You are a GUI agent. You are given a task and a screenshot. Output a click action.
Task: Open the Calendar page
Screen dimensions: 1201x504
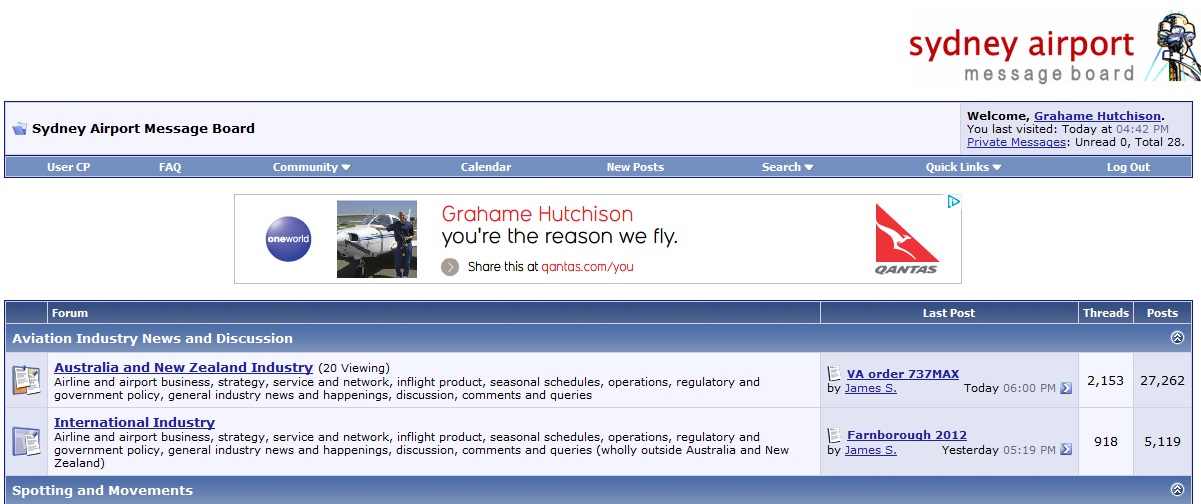(x=486, y=167)
